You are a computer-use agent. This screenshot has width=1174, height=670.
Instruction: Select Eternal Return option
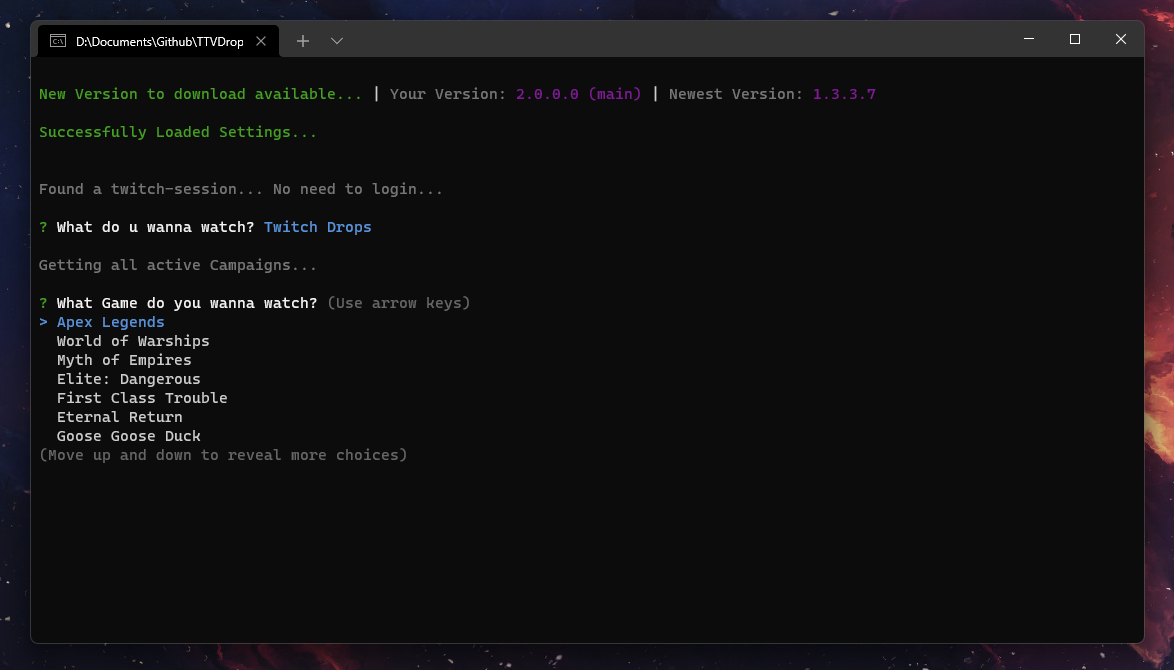click(119, 417)
